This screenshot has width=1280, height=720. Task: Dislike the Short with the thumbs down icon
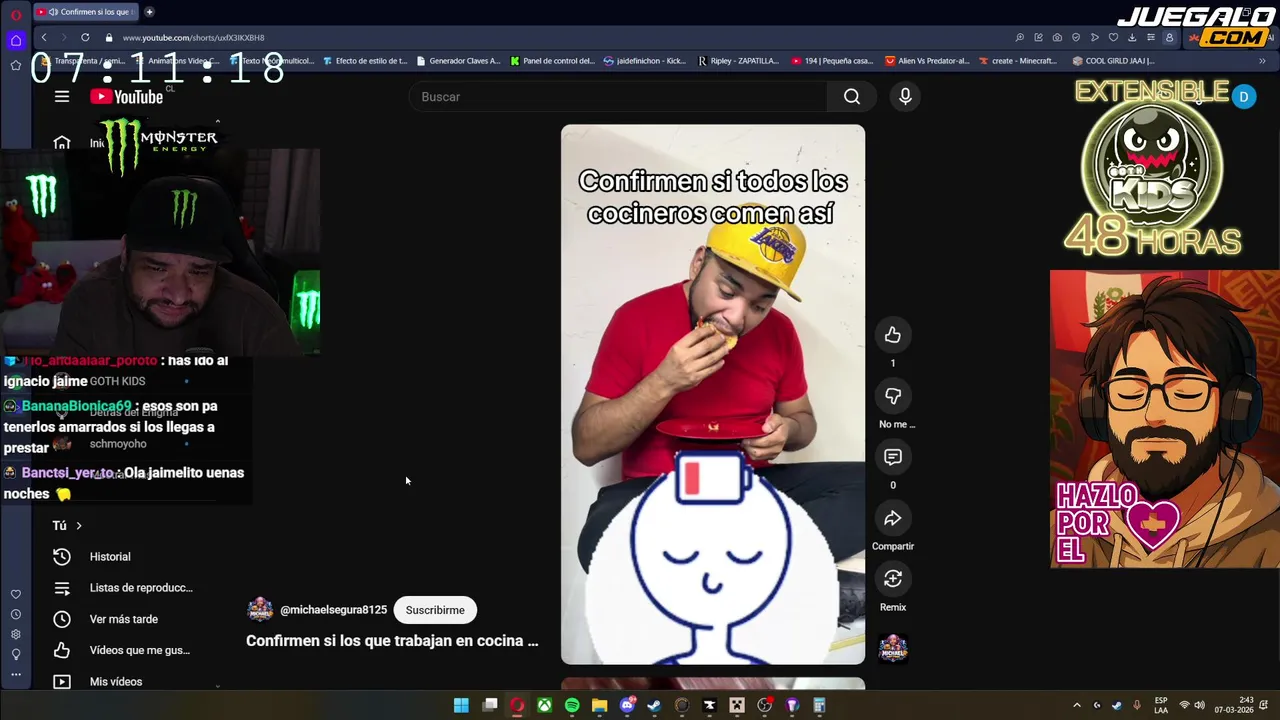[x=893, y=396]
